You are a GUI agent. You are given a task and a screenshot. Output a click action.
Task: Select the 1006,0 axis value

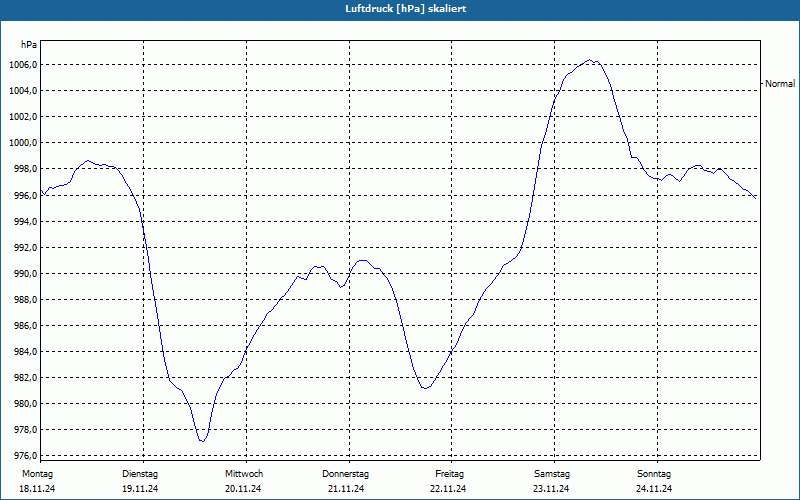coord(23,65)
